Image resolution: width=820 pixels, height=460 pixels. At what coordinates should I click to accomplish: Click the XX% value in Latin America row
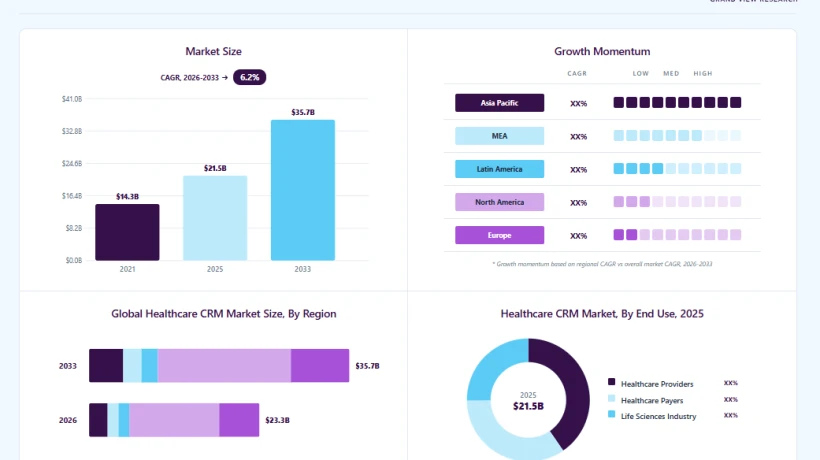click(578, 169)
